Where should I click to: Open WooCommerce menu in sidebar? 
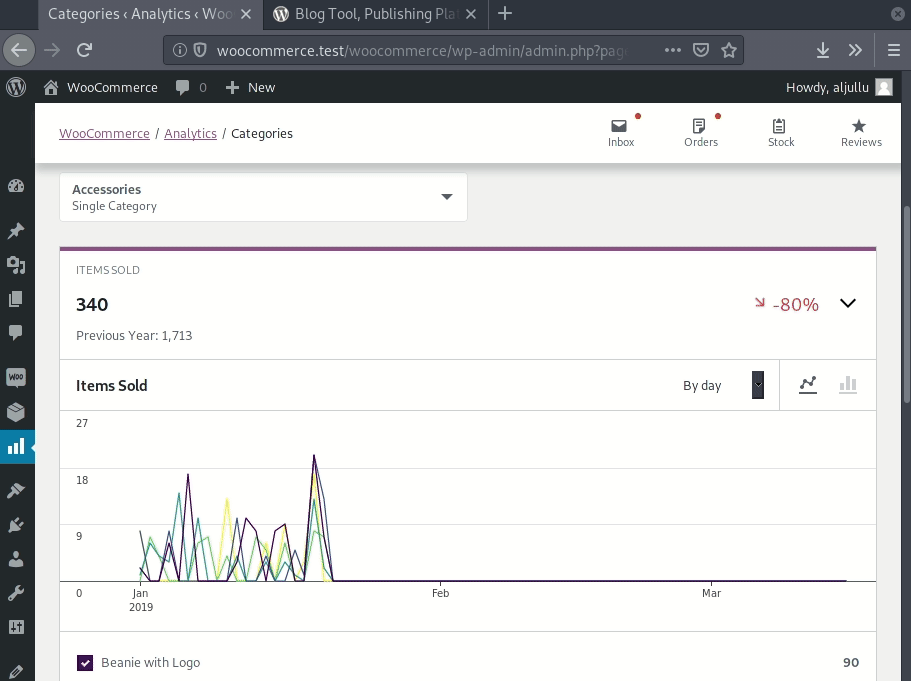click(16, 377)
